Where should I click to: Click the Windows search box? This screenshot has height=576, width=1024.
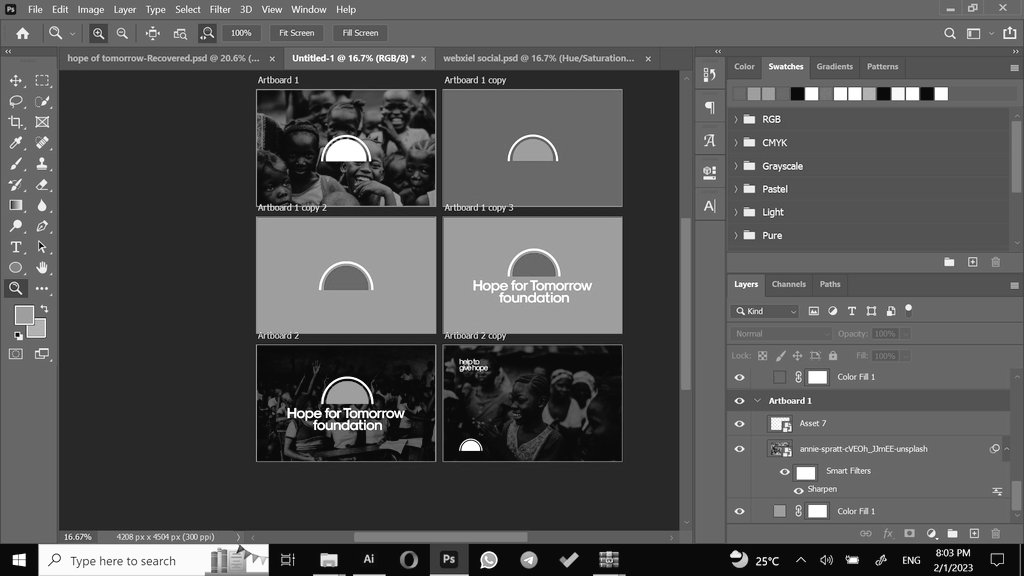pyautogui.click(x=154, y=560)
